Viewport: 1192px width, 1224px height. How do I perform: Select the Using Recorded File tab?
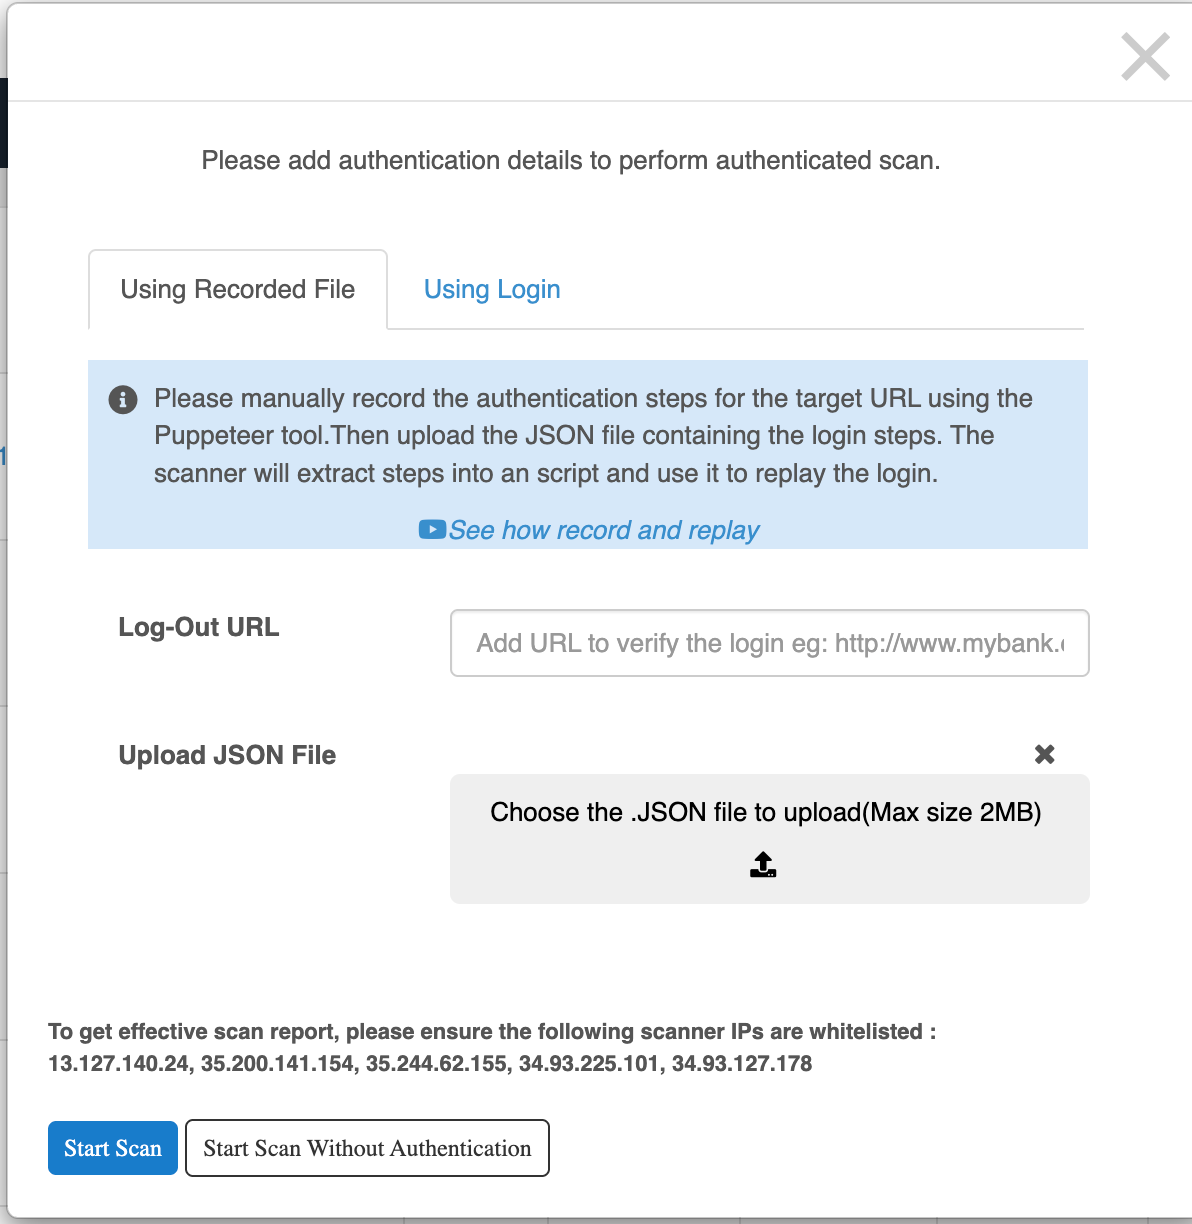point(238,290)
